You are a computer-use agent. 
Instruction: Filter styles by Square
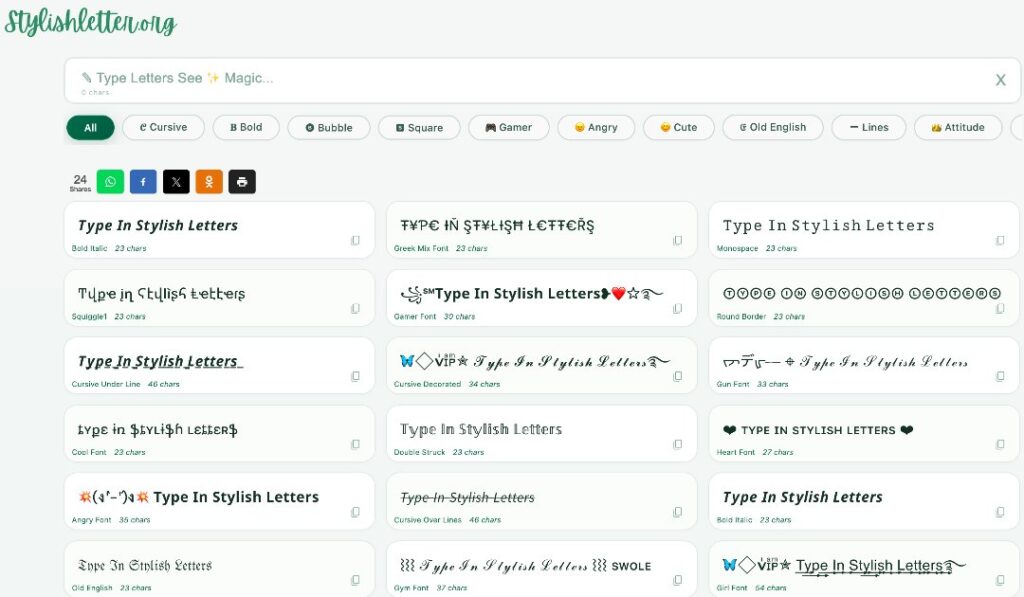419,127
